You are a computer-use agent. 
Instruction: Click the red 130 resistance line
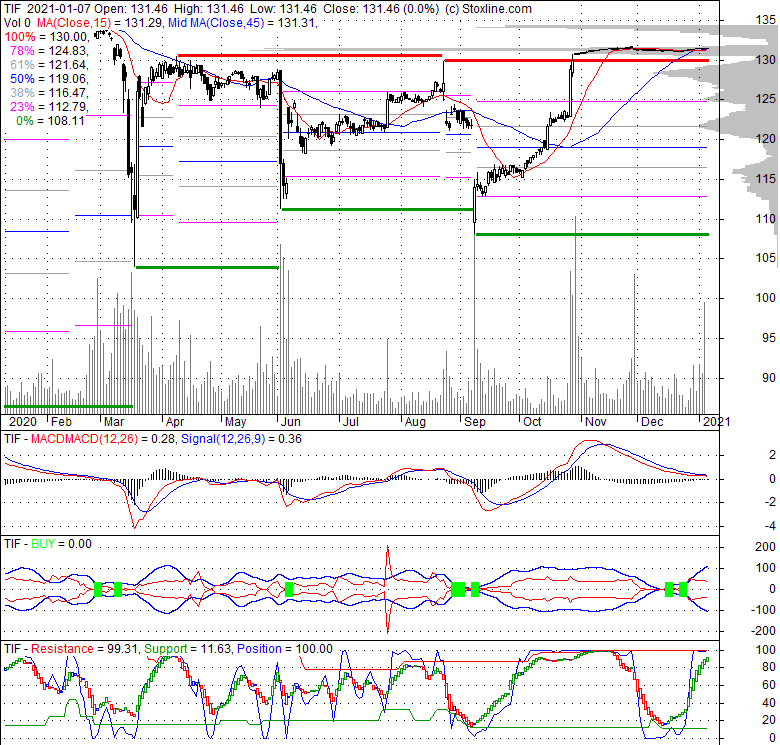point(577,61)
